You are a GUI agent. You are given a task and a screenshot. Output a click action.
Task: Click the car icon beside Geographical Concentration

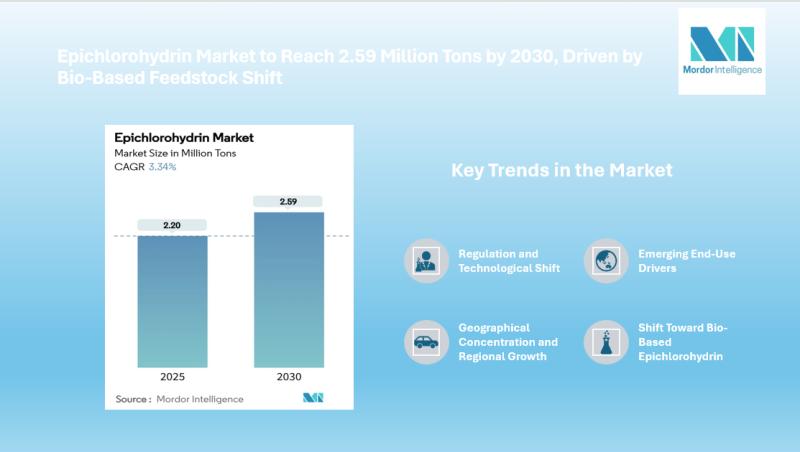427,342
